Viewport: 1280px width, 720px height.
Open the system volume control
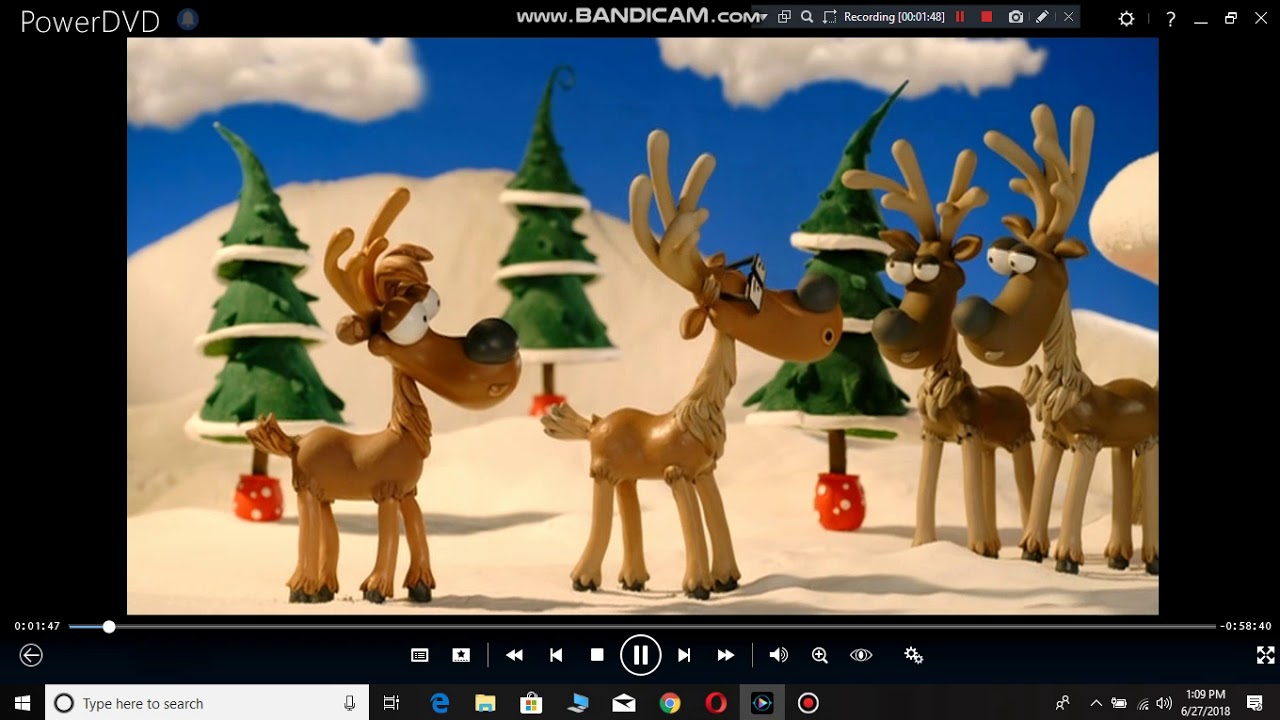(1164, 703)
